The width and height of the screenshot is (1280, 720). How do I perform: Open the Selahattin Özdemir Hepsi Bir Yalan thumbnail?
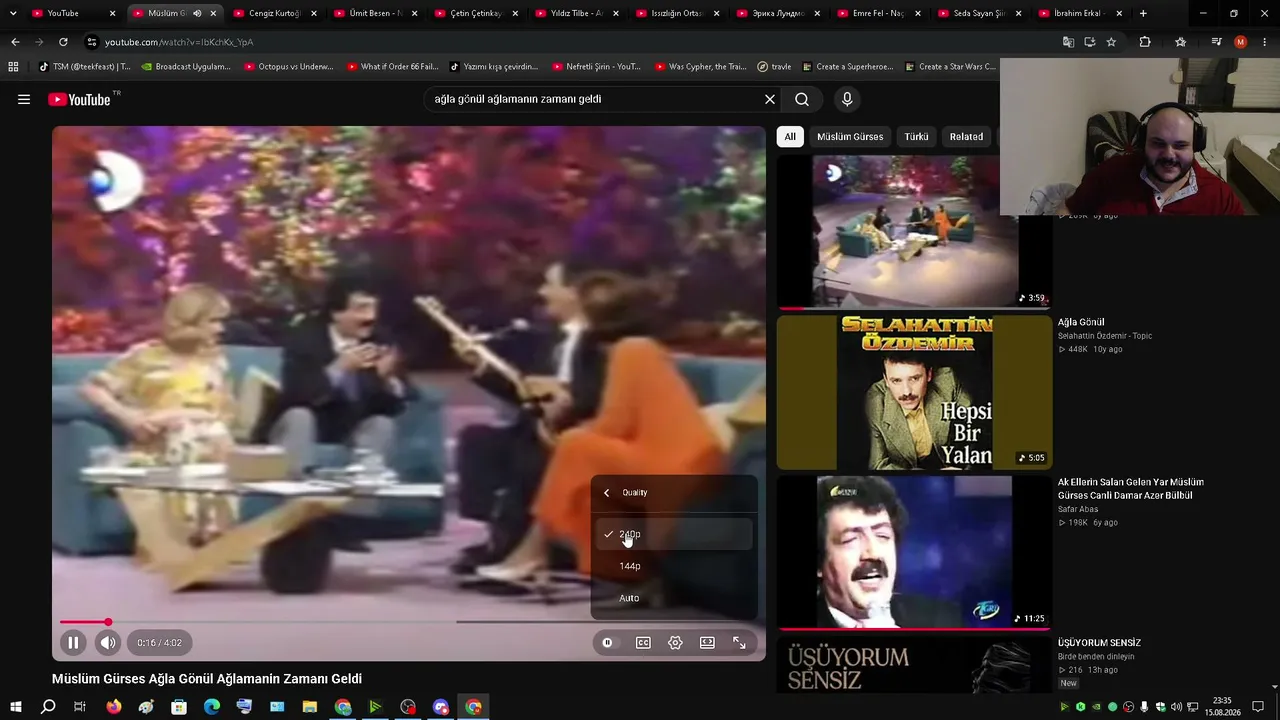pyautogui.click(x=914, y=392)
